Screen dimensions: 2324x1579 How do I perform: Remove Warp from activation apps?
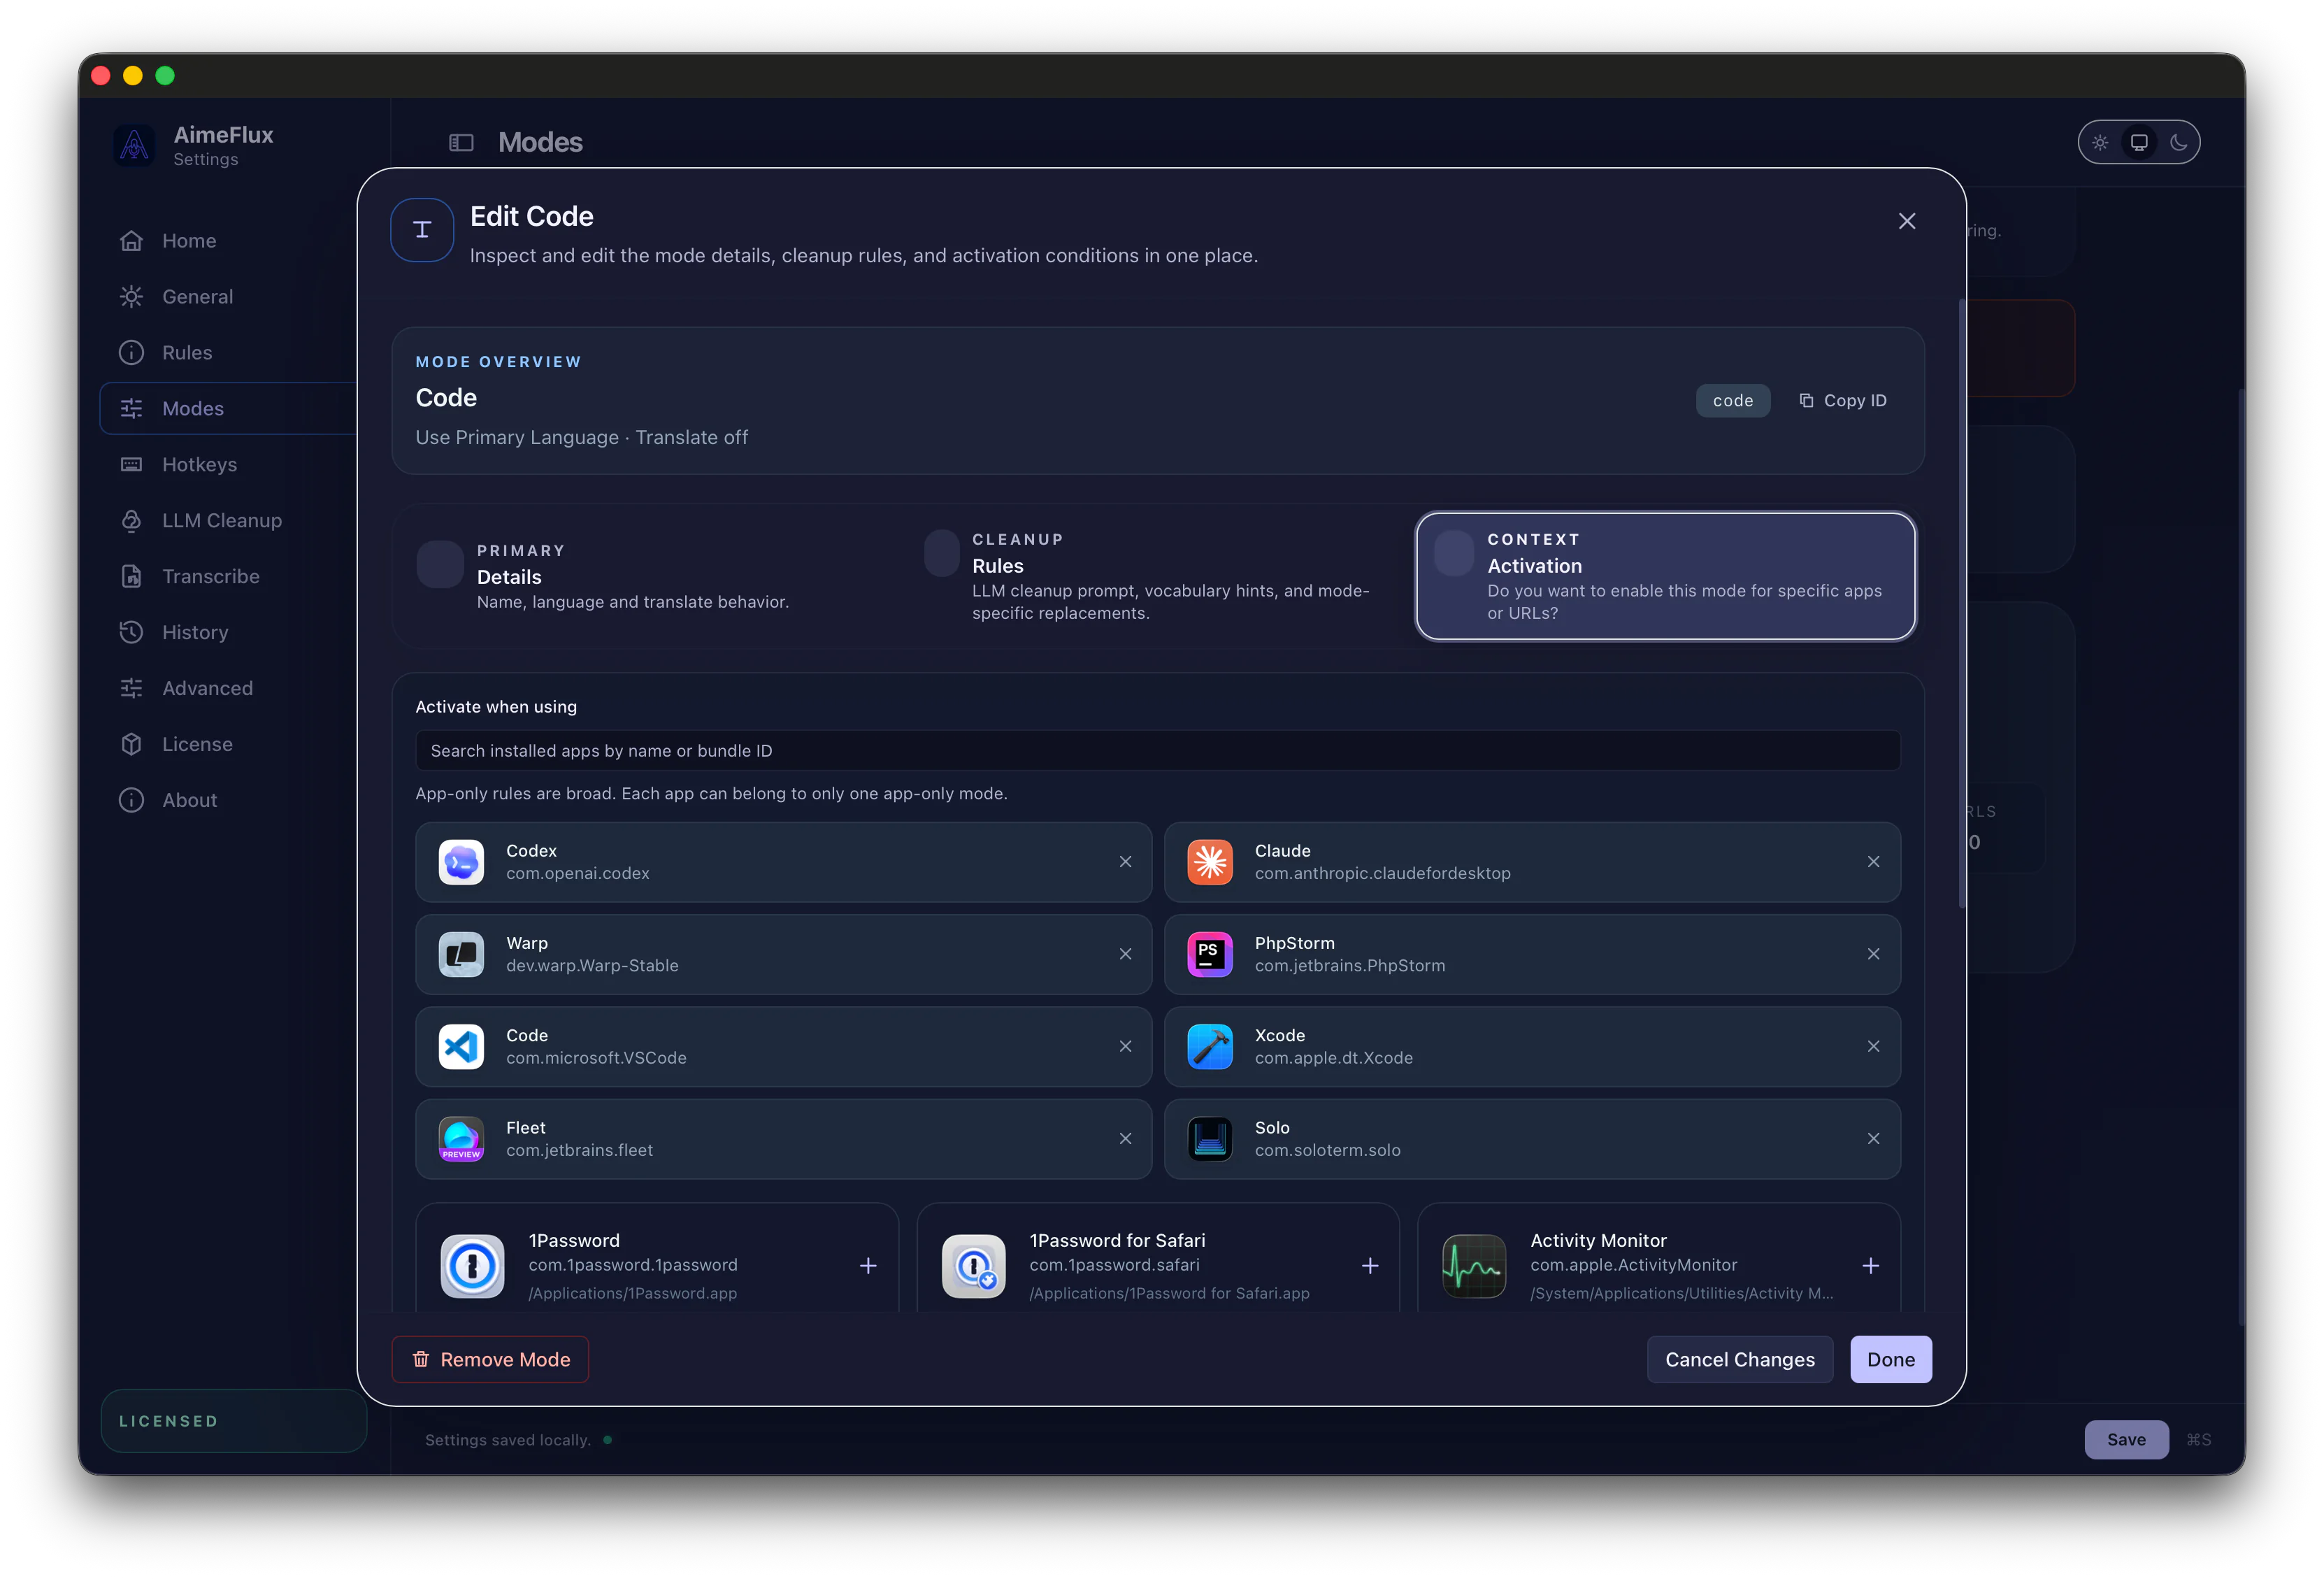(x=1125, y=954)
